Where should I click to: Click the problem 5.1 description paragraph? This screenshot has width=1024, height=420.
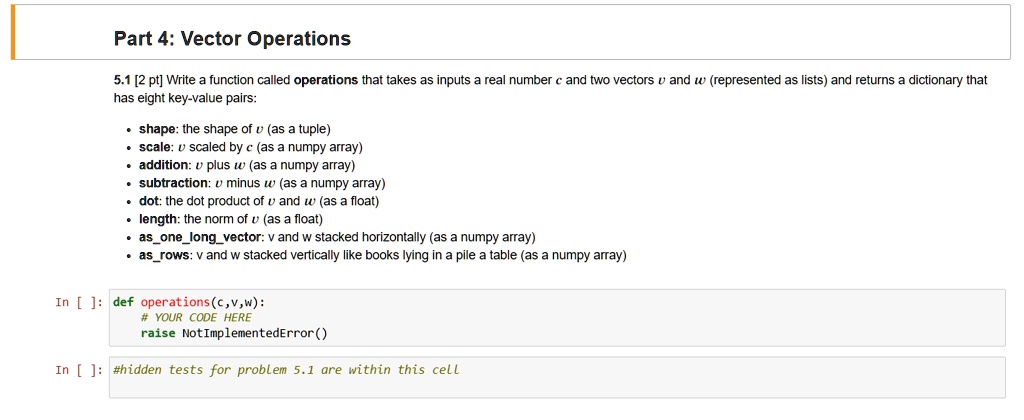pyautogui.click(x=551, y=89)
